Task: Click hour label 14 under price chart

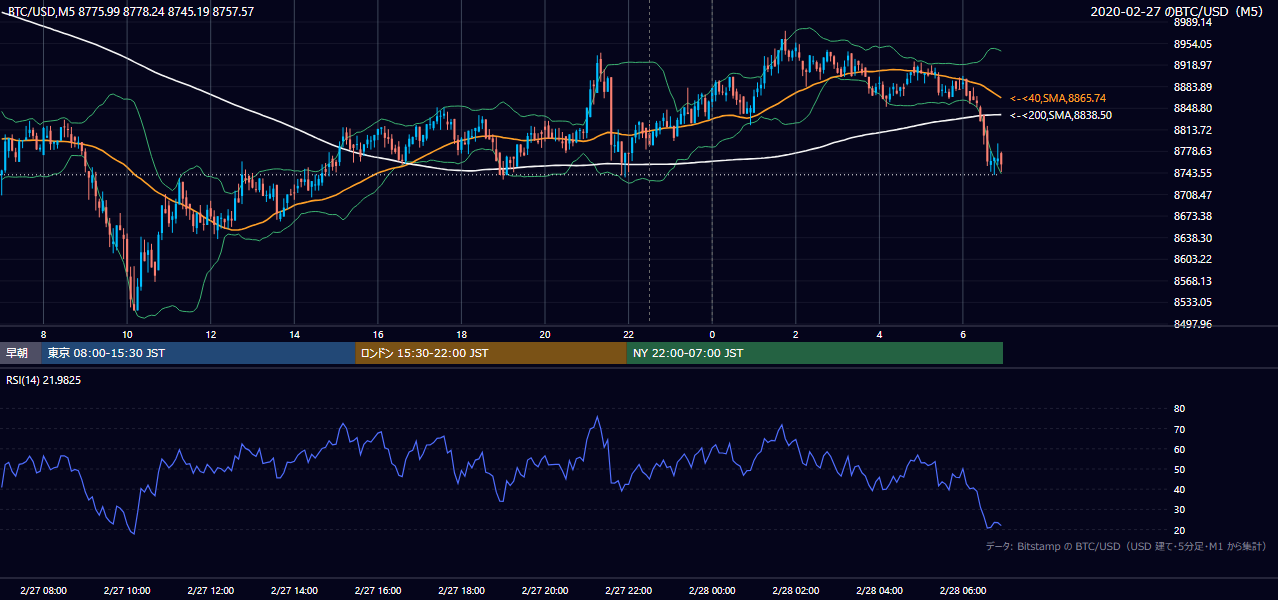Action: click(x=294, y=334)
